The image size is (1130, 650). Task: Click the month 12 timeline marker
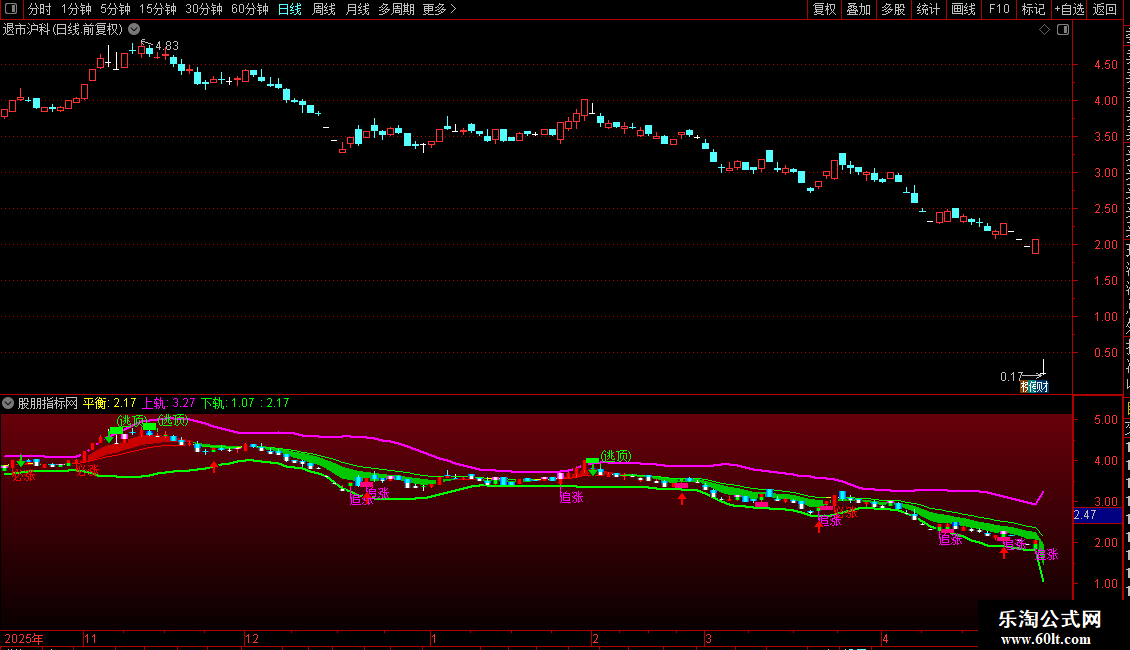coord(252,638)
